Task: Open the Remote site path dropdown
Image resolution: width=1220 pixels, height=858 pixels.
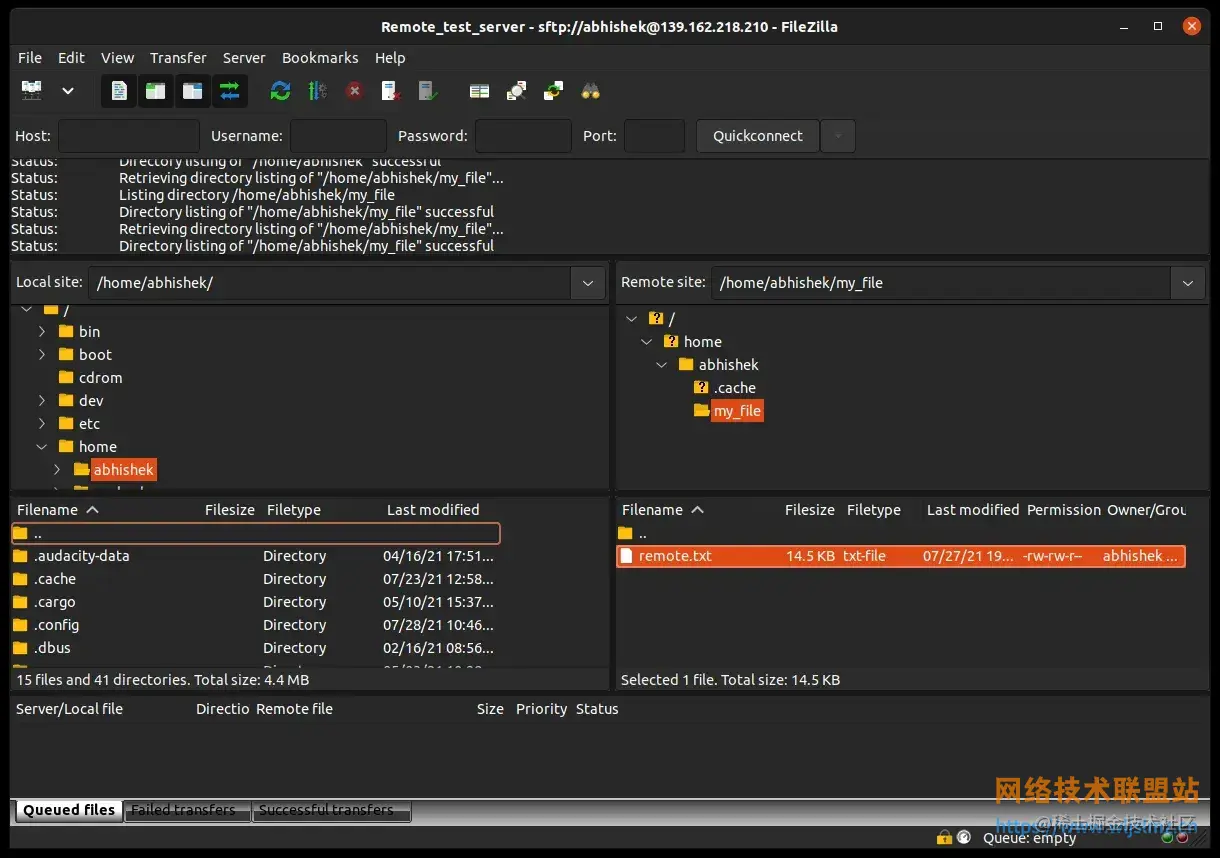Action: (1187, 283)
